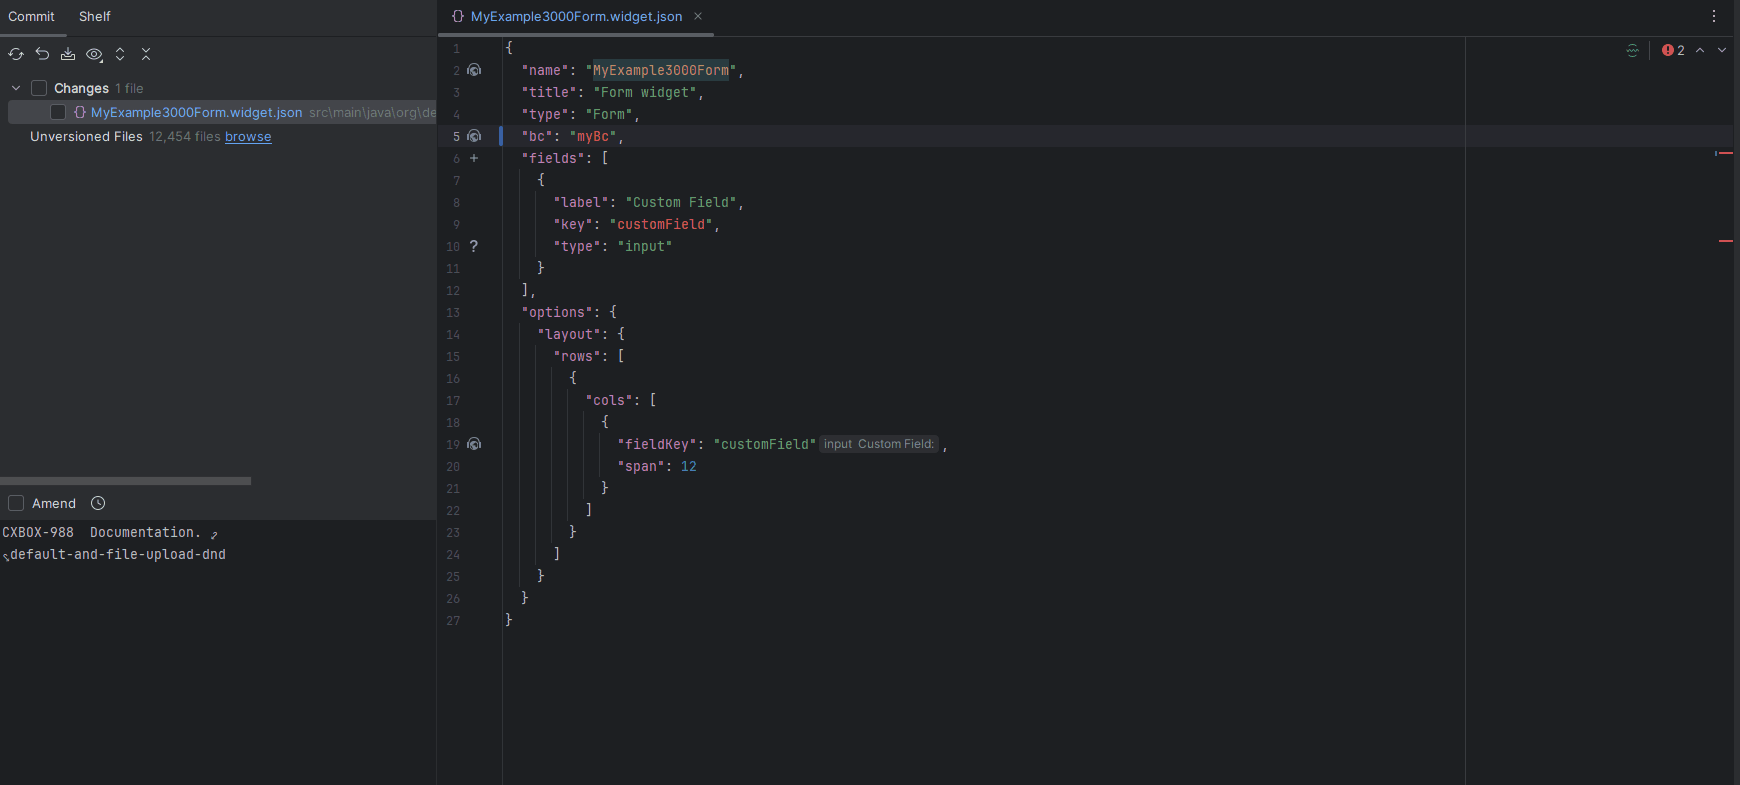Click the span value 12 on line 20
The width and height of the screenshot is (1740, 785).
pos(689,466)
